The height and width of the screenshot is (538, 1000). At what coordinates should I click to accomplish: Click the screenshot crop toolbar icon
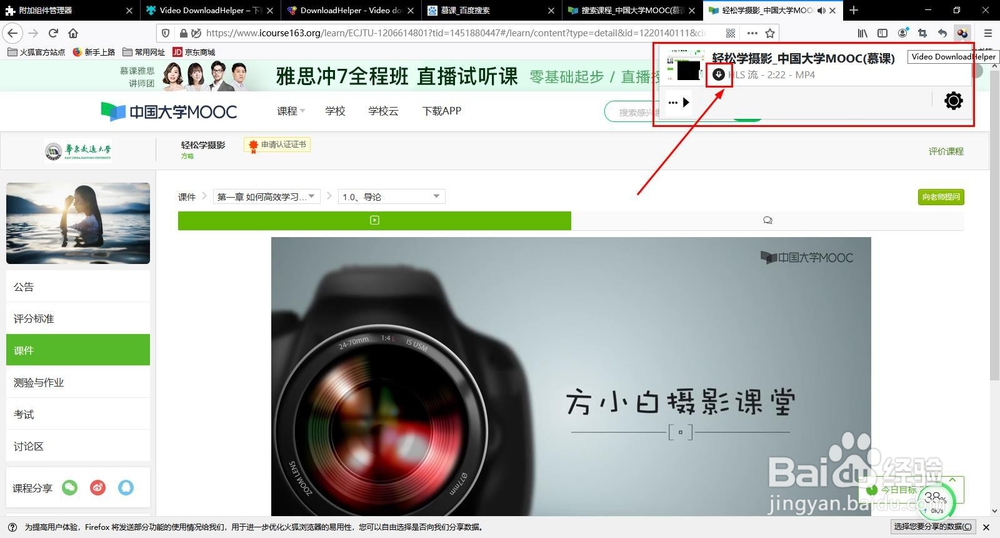coord(922,33)
